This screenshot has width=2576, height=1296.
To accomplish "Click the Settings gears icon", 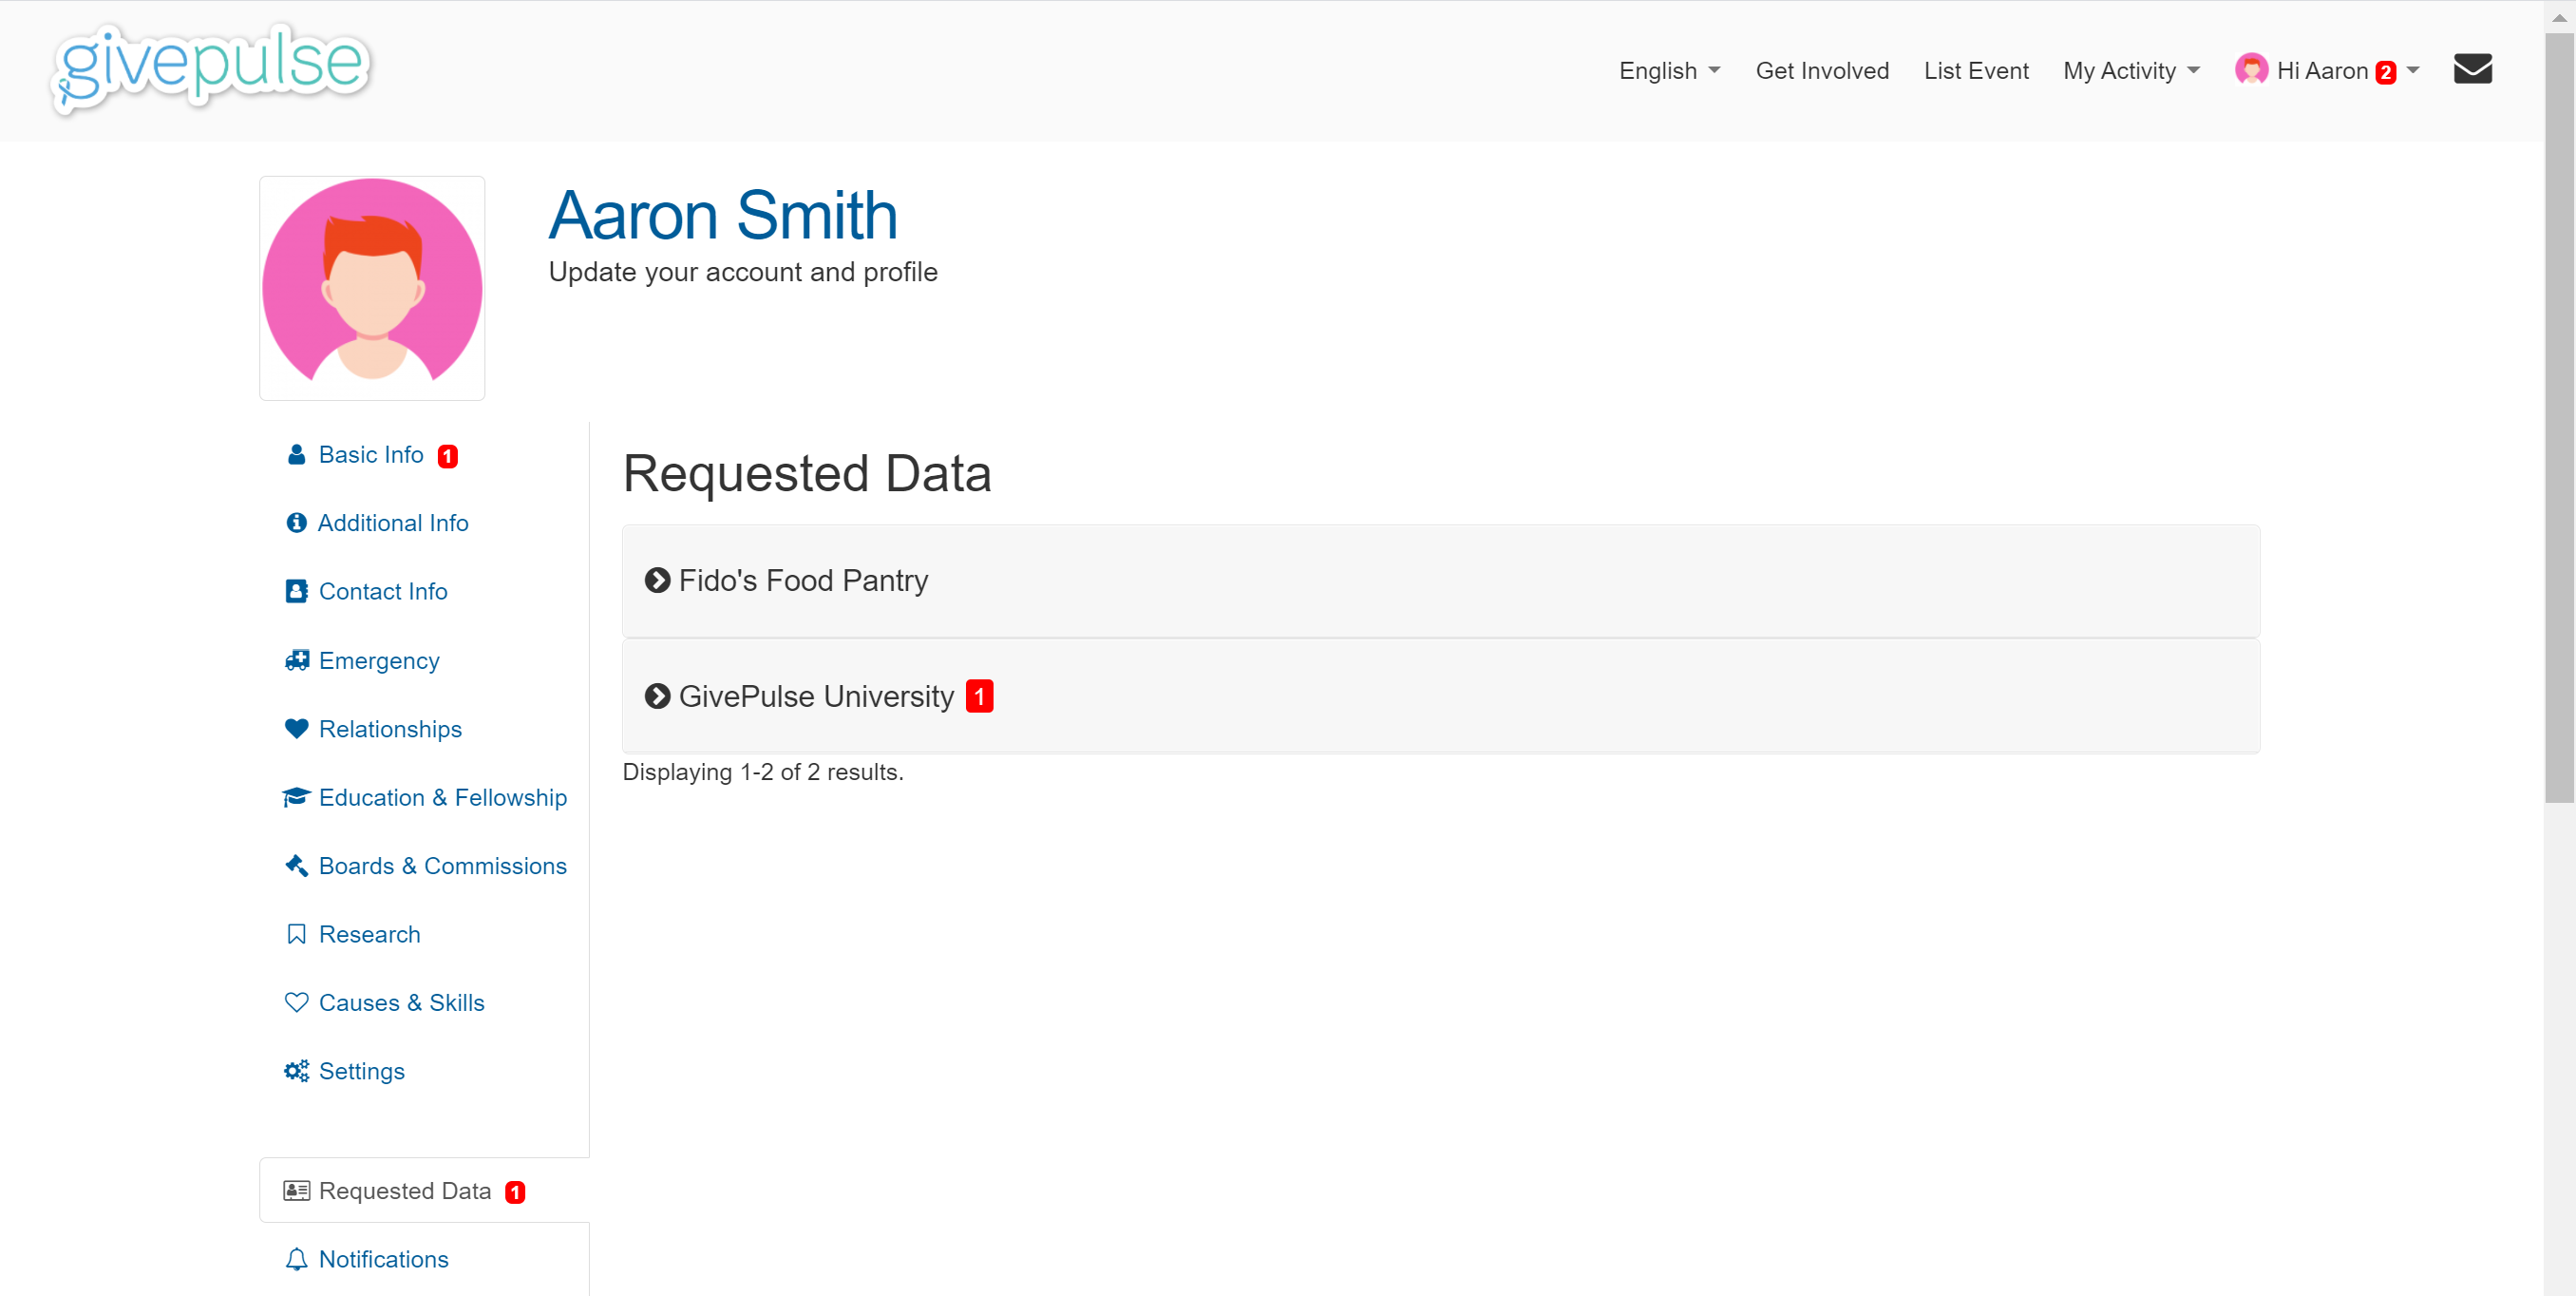I will [296, 1071].
